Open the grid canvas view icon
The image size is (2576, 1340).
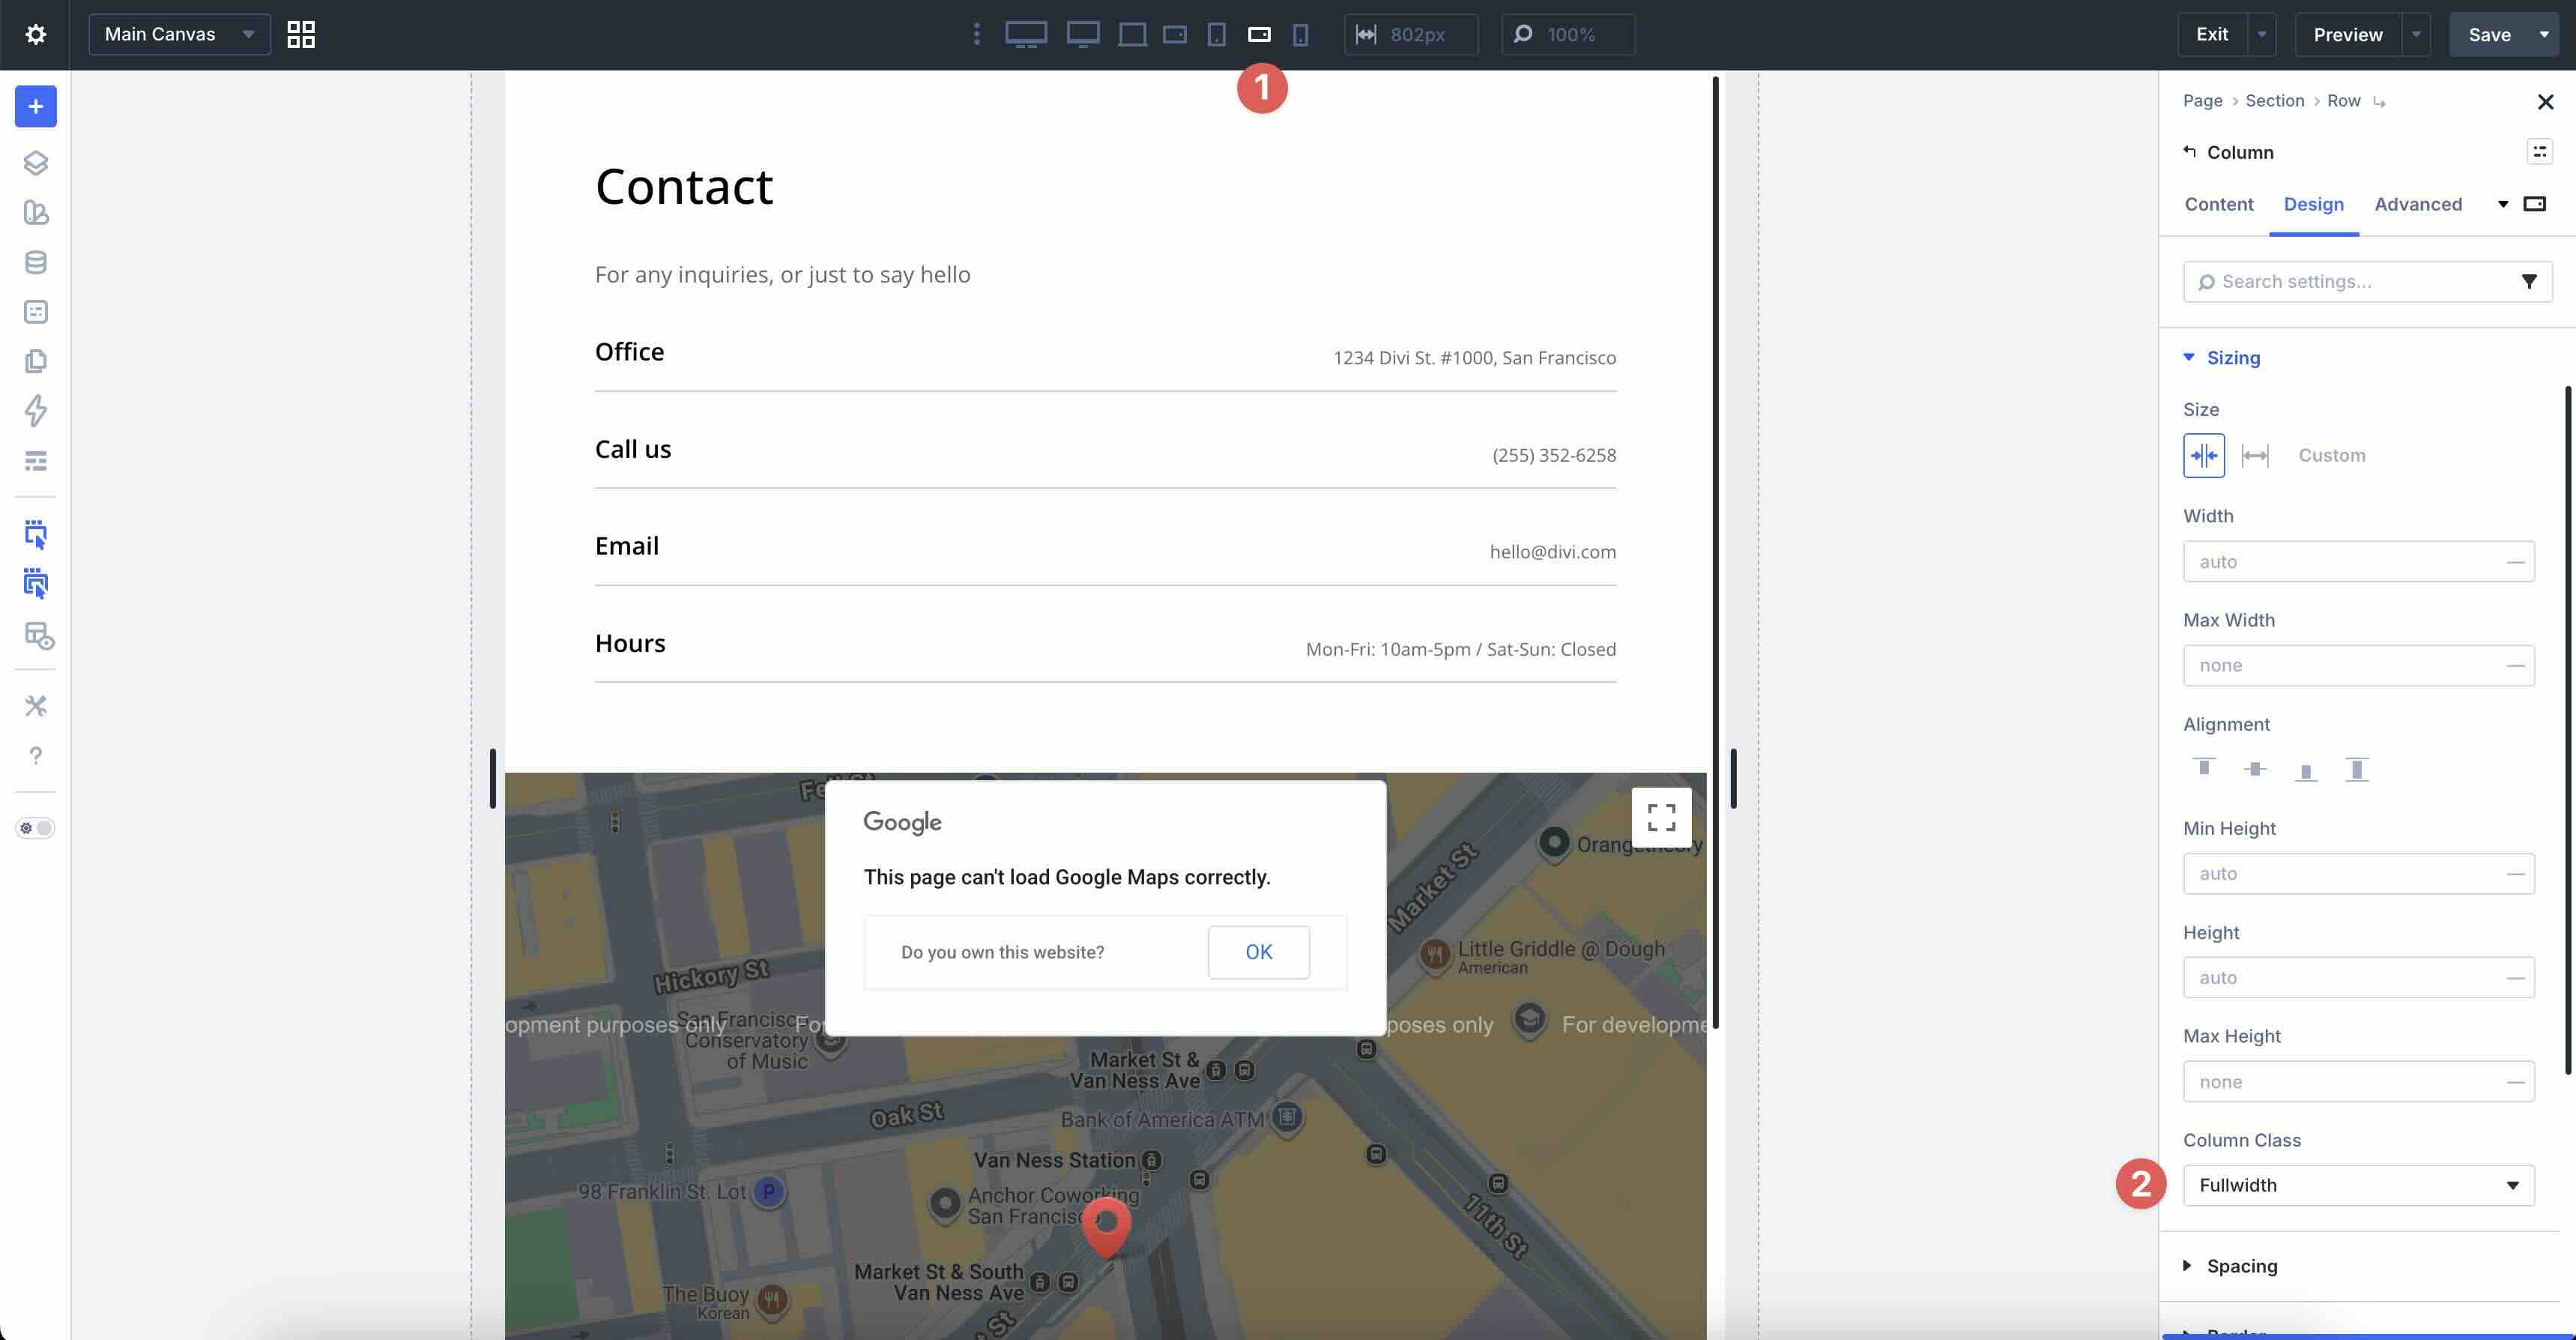pyautogui.click(x=301, y=35)
